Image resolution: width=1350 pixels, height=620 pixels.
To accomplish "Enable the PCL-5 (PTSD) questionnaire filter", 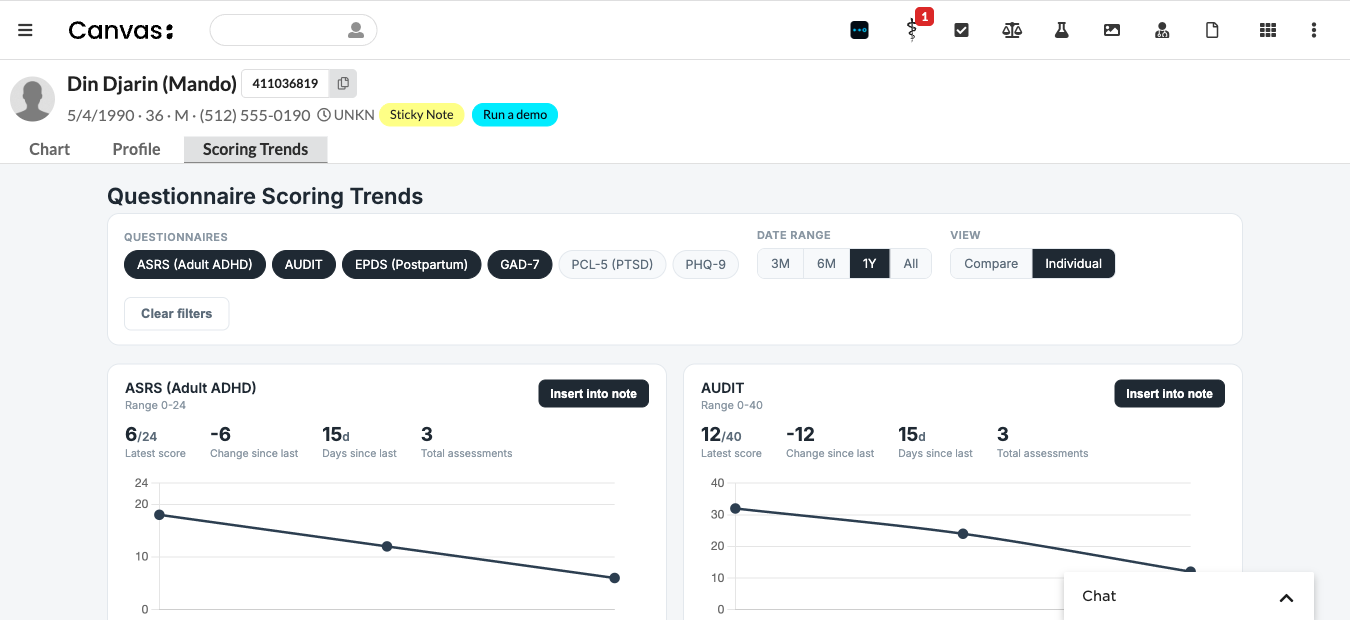I will click(x=612, y=264).
